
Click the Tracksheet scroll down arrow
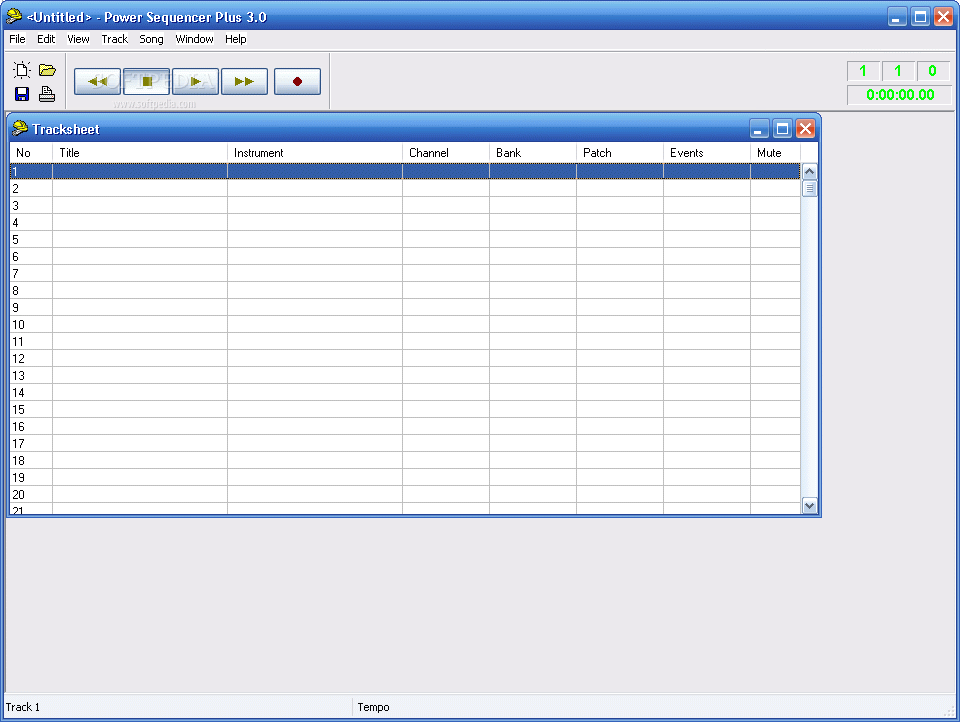[809, 505]
